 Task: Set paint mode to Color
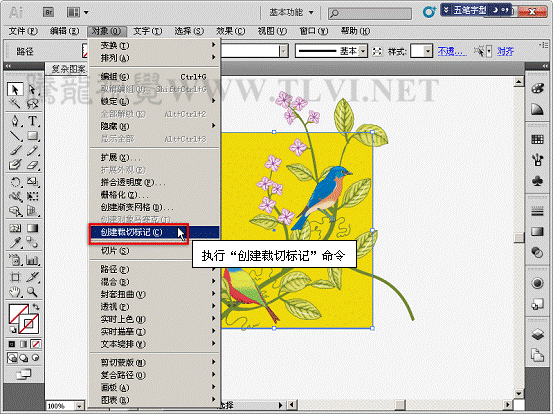12,344
